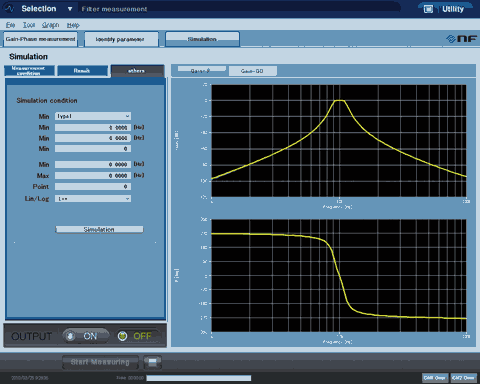Turn OUTPUT ON
The image size is (480, 384).
tap(85, 336)
